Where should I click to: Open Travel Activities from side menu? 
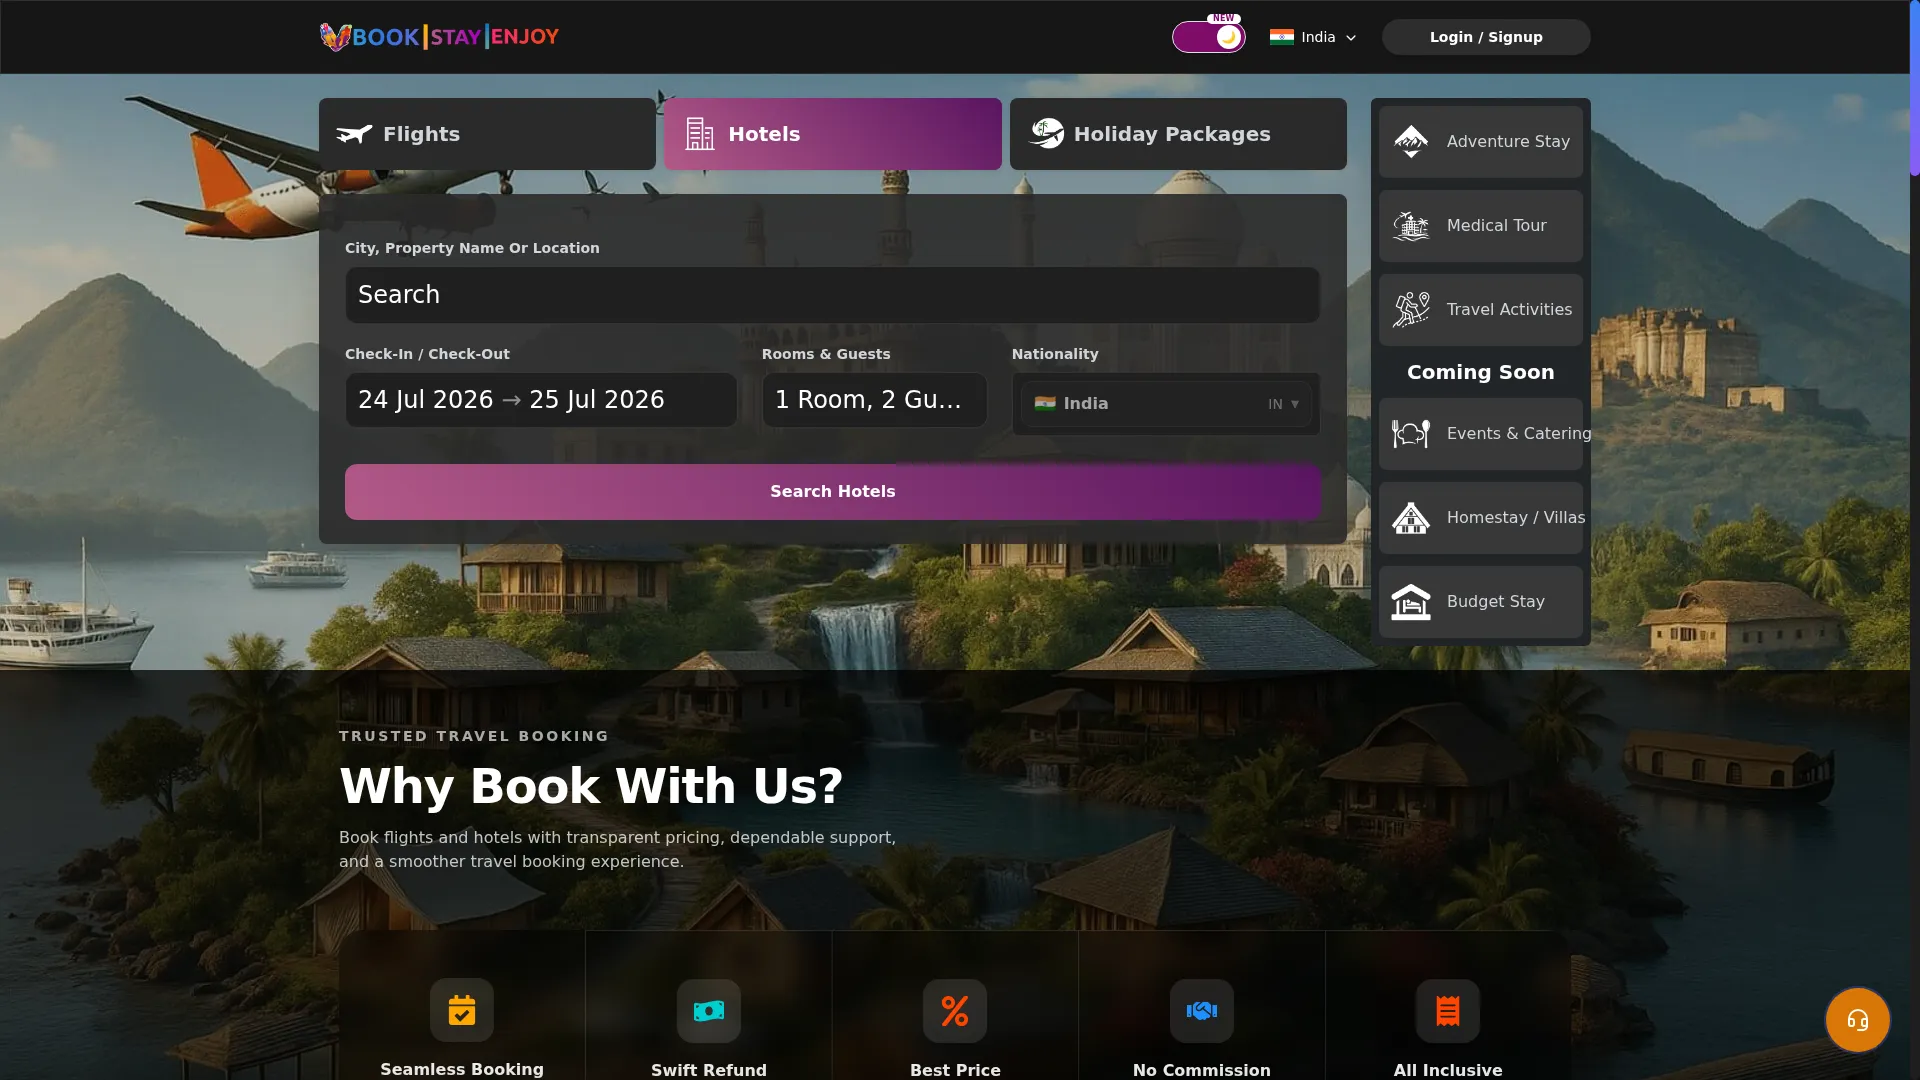pyautogui.click(x=1481, y=310)
